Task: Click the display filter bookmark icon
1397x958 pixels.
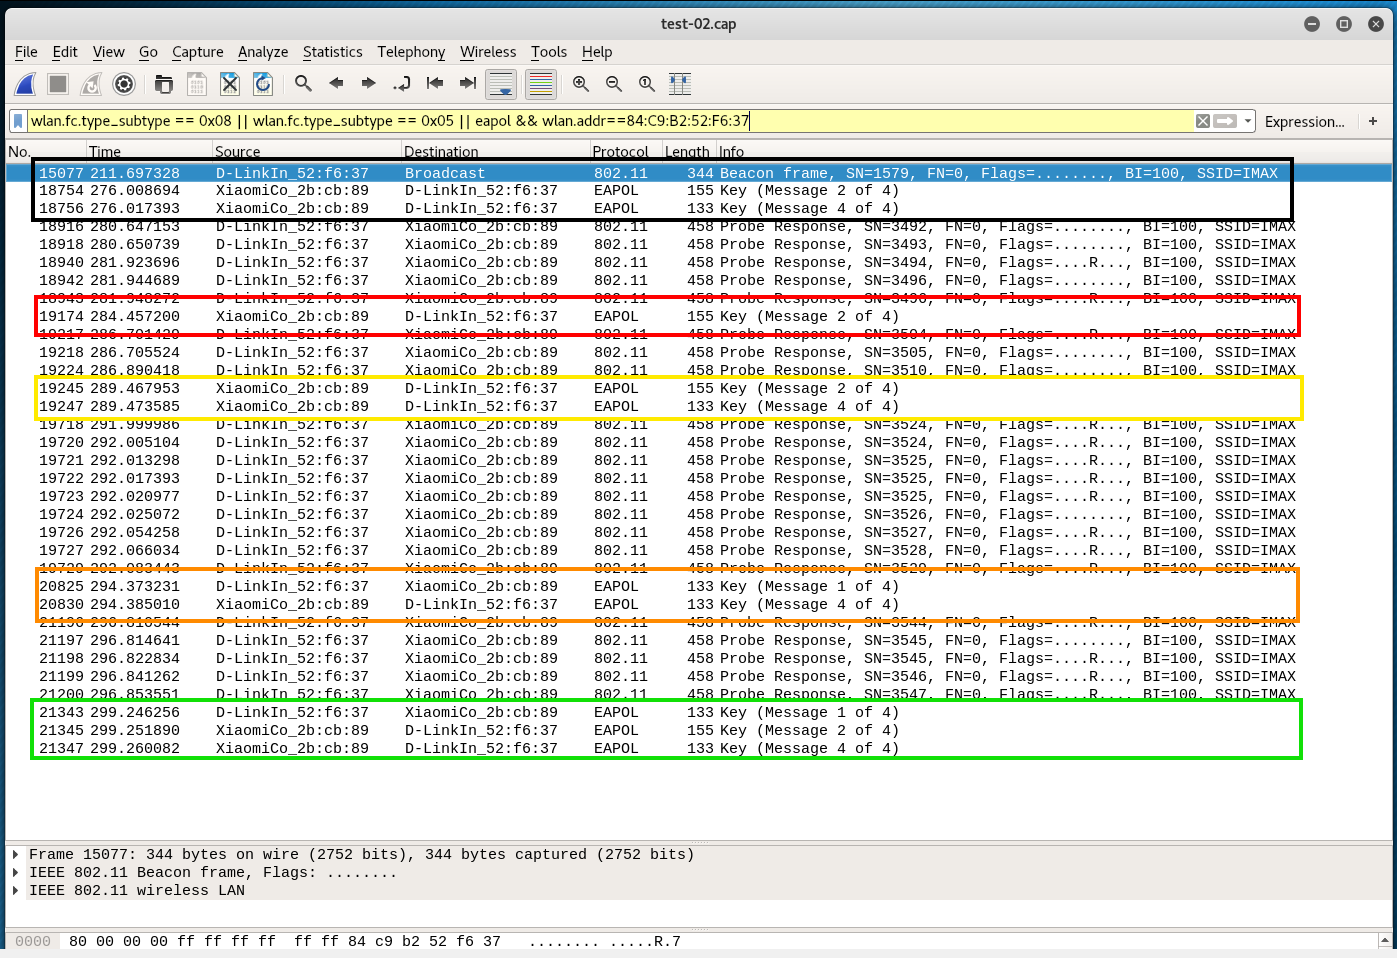Action: 18,121
